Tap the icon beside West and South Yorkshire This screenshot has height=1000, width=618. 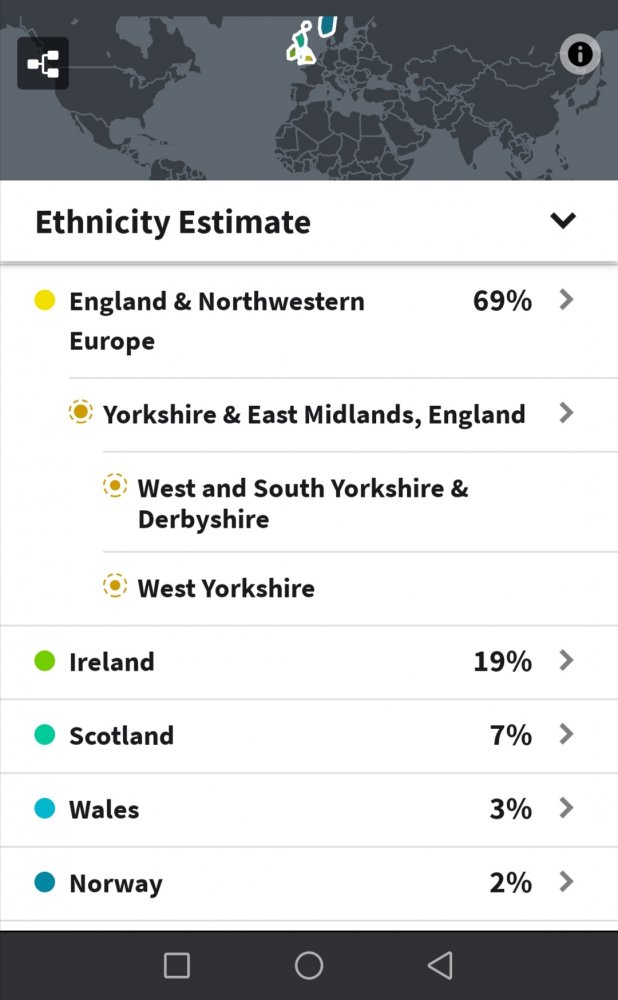pyautogui.click(x=115, y=486)
